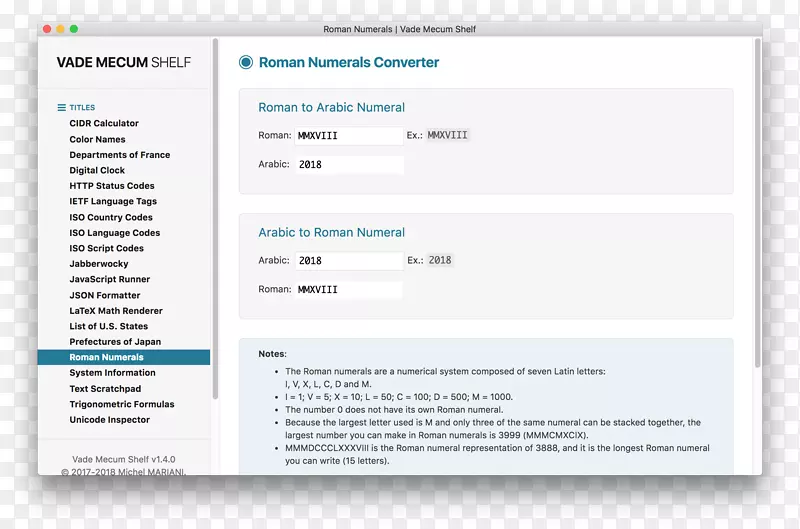Click the Arabic output field under Roman to Arabic
Screen dimensions: 800x529
pos(348,165)
